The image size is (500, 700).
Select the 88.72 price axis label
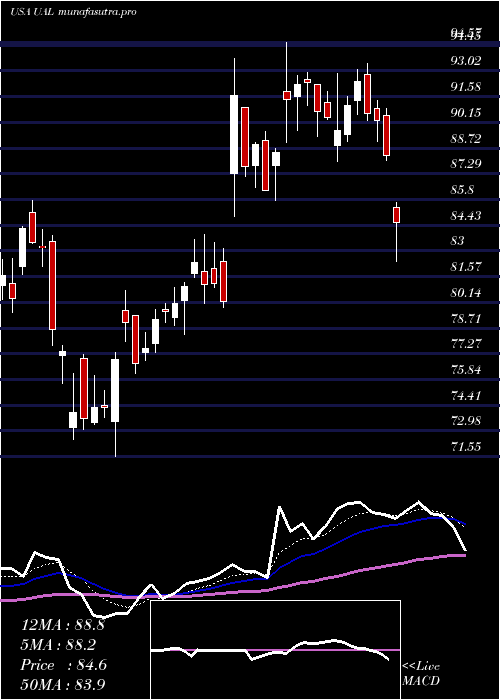click(x=466, y=138)
